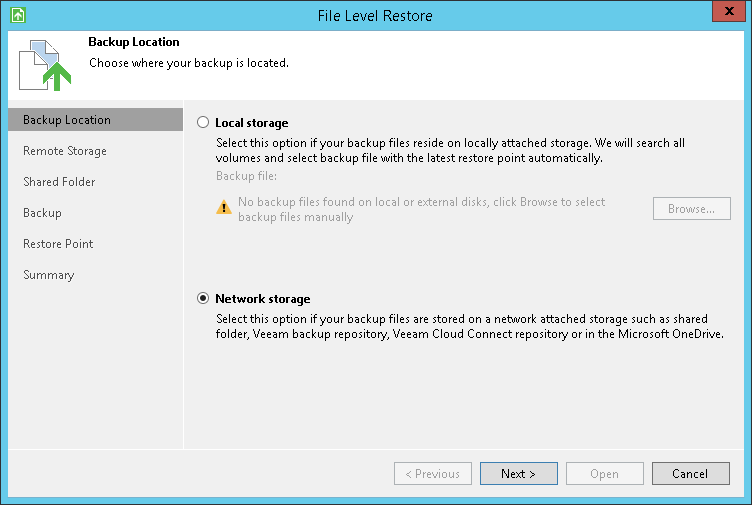The width and height of the screenshot is (752, 505).
Task: Open the Backup Location step
Action: click(67, 120)
